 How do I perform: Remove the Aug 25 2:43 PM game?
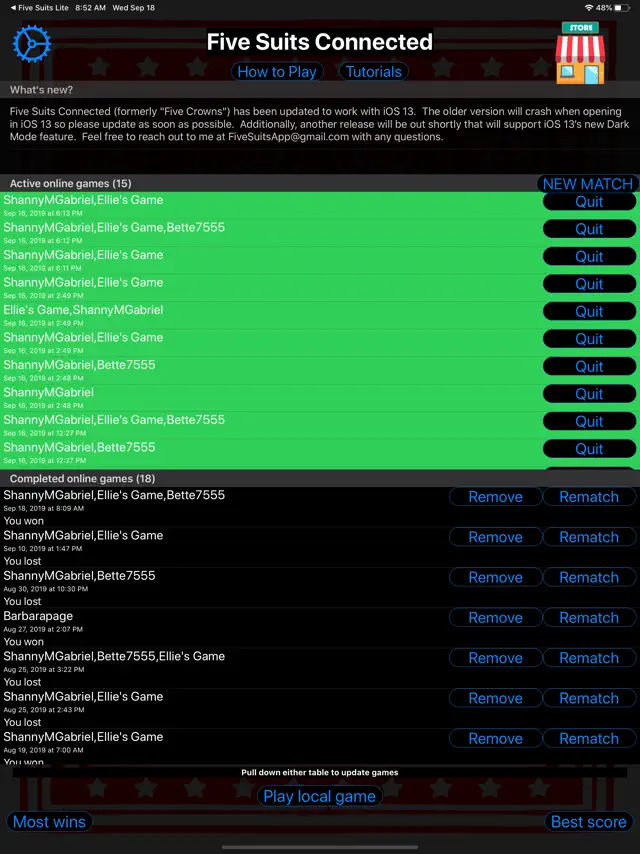pyautogui.click(x=496, y=698)
